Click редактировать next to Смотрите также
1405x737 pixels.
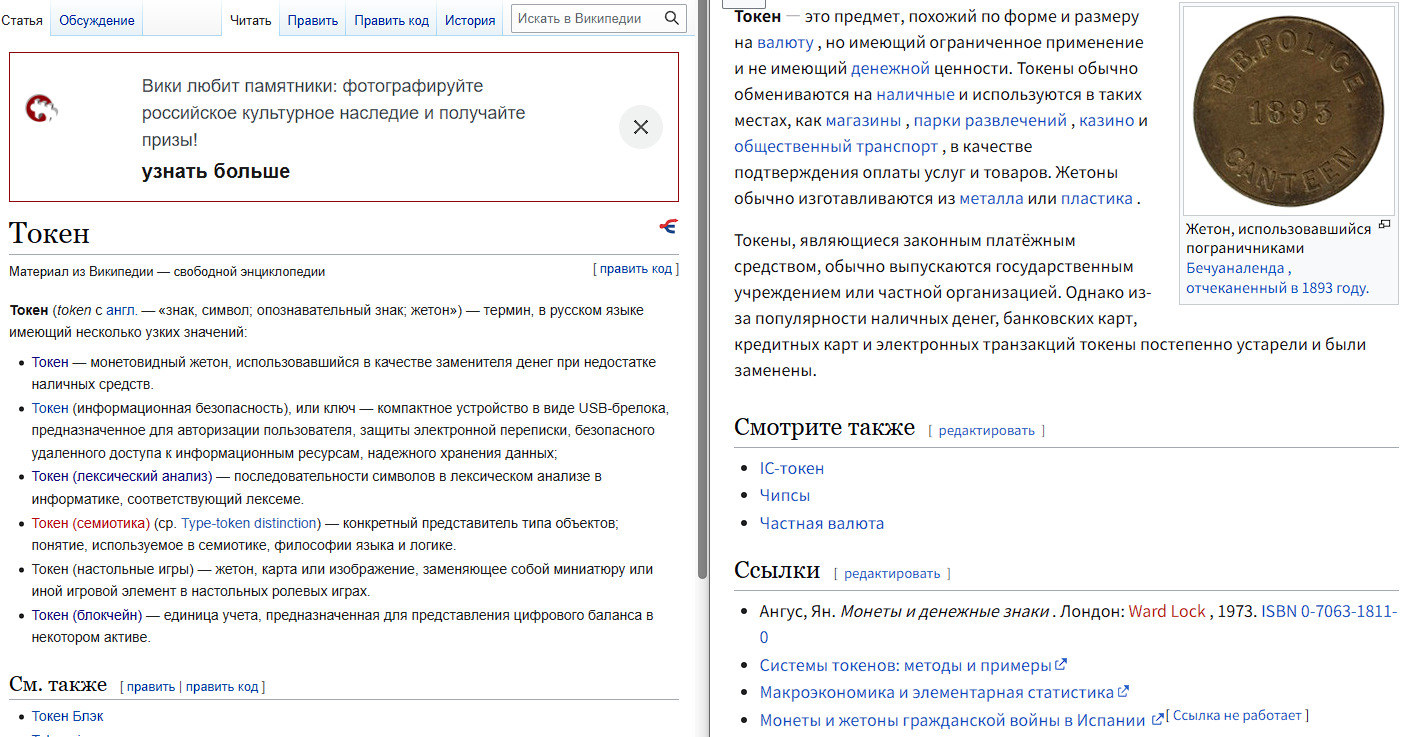coord(986,430)
